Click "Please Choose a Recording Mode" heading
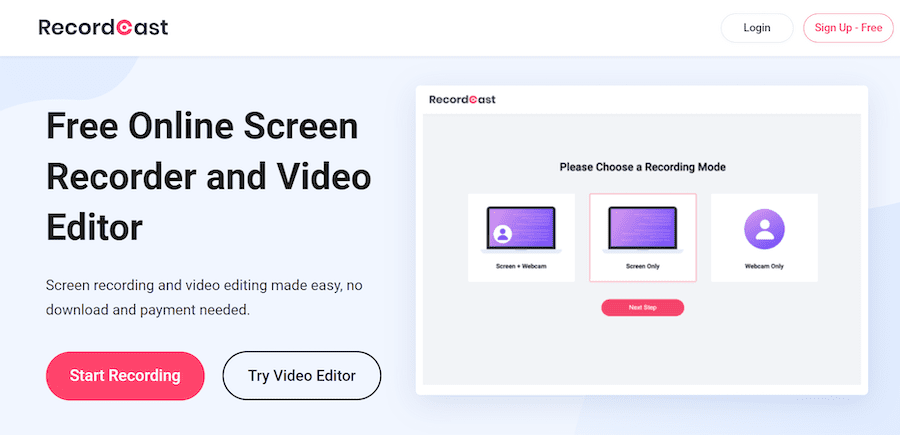 642,168
